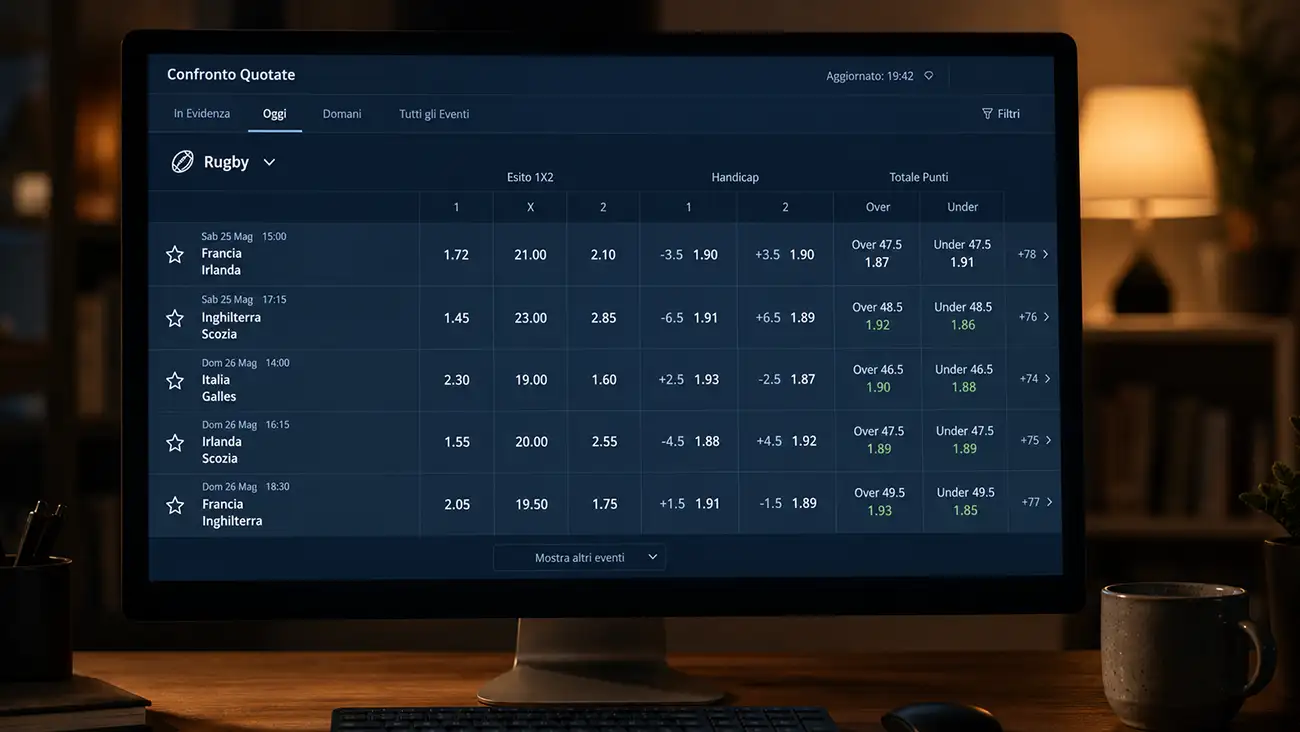Image resolution: width=1300 pixels, height=732 pixels.
Task: Select draw odds 19.50
Action: tap(532, 505)
